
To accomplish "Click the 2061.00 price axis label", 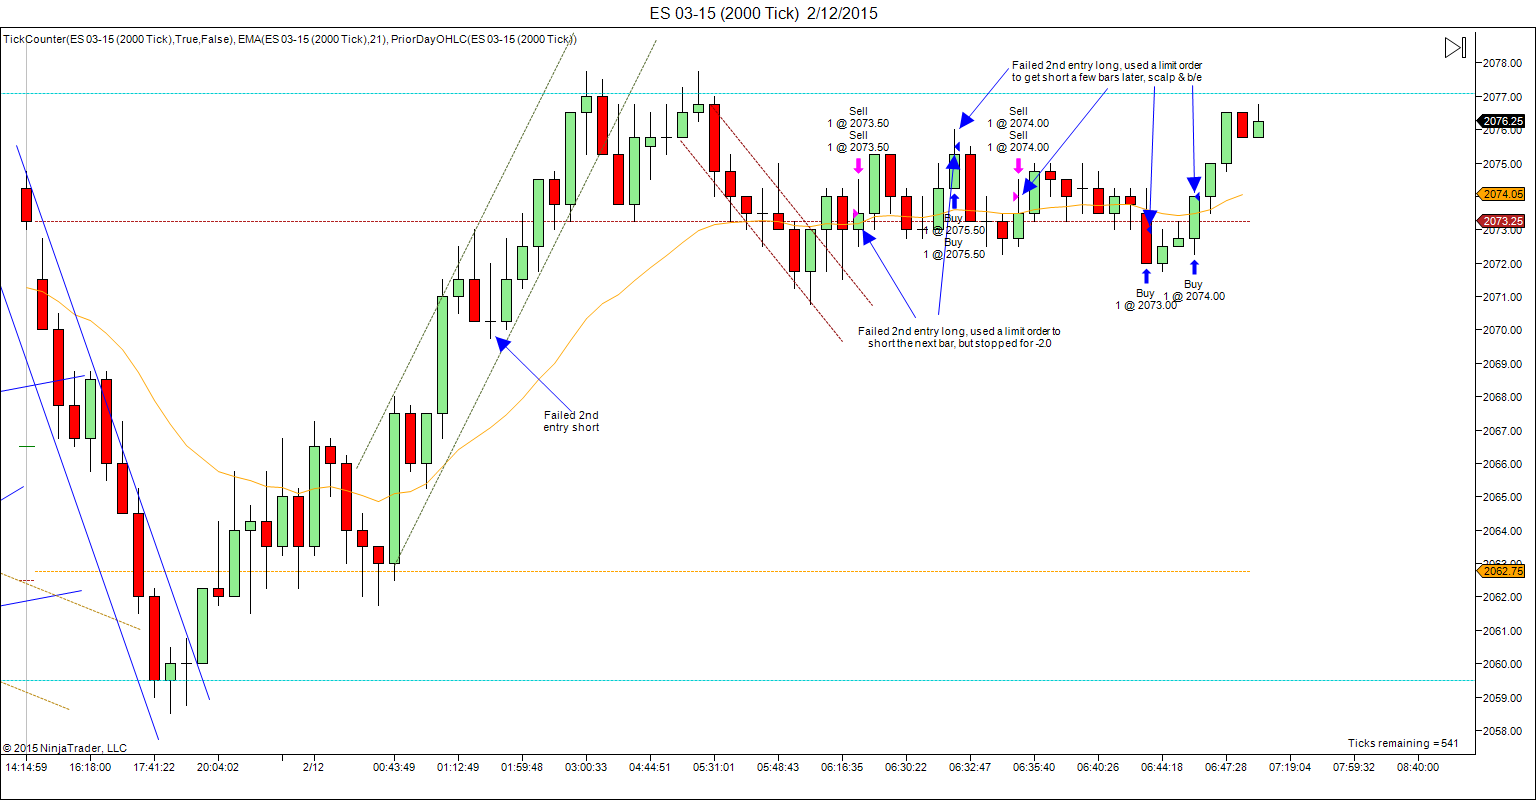I will point(1504,631).
